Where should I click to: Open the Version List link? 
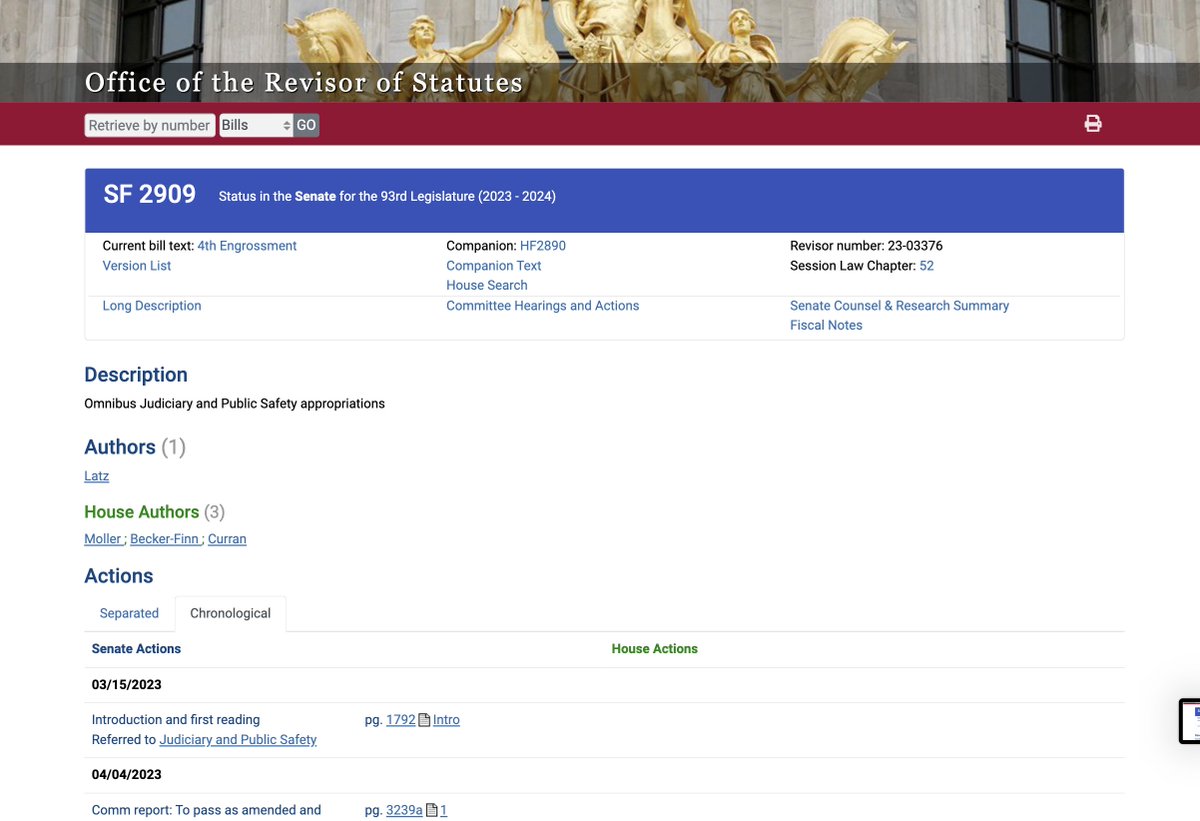pos(137,266)
